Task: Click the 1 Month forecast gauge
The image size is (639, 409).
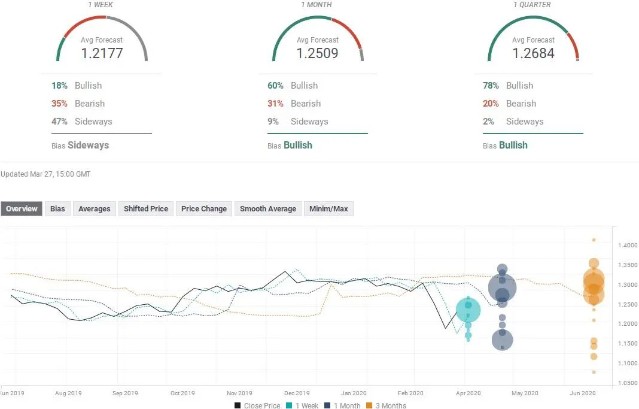Action: coord(320,39)
